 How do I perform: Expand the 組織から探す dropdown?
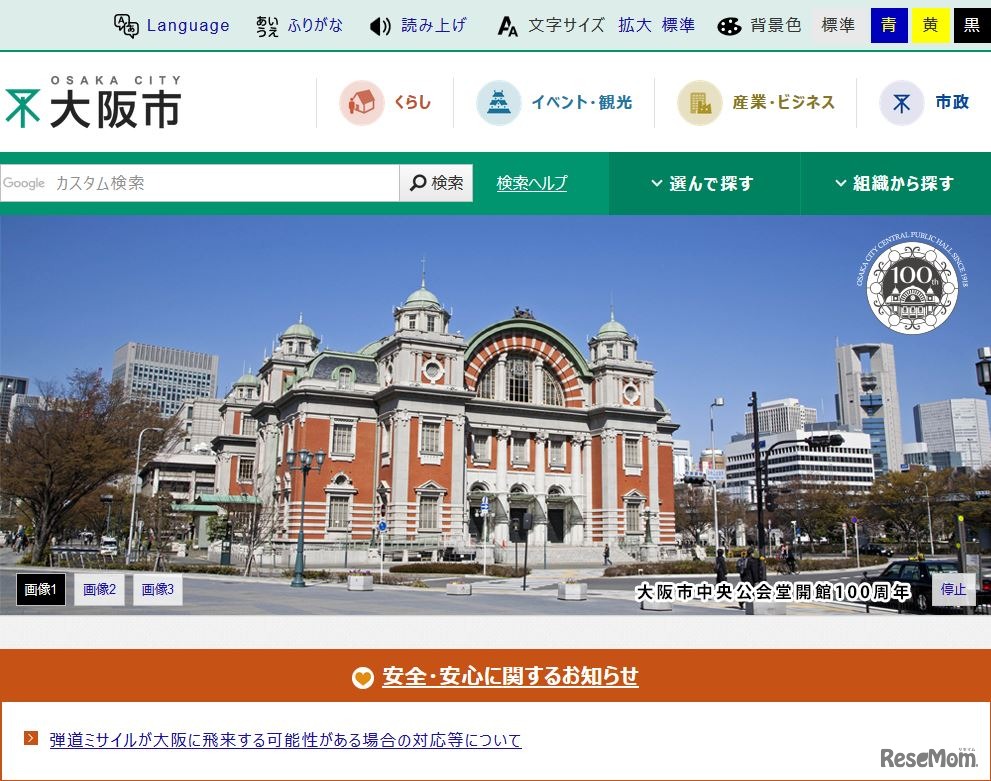(x=893, y=184)
